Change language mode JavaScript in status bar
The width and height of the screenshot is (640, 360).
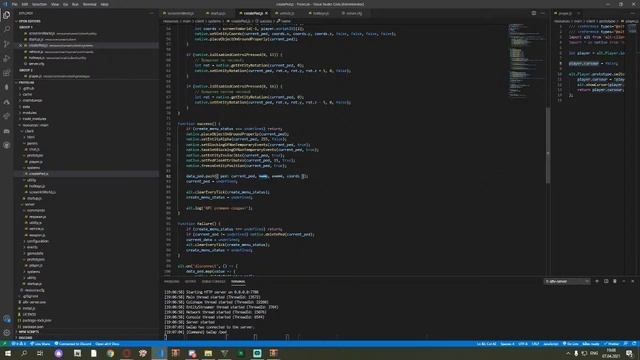point(551,344)
